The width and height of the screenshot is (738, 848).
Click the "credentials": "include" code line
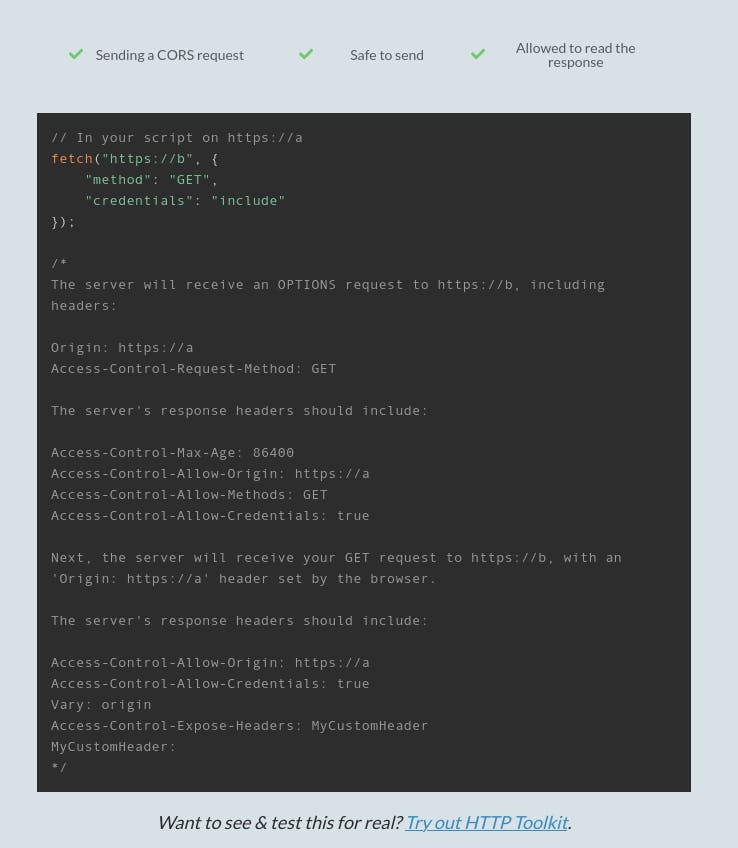tap(184, 201)
